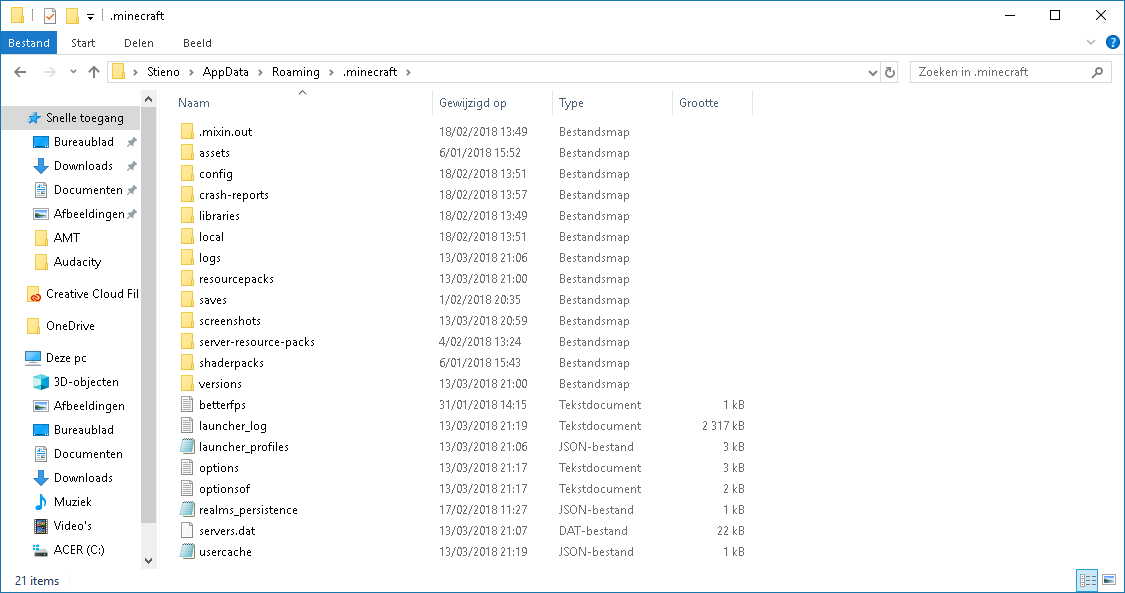Open the Audacity folder in sidebar
Image resolution: width=1125 pixels, height=593 pixels.
(77, 262)
